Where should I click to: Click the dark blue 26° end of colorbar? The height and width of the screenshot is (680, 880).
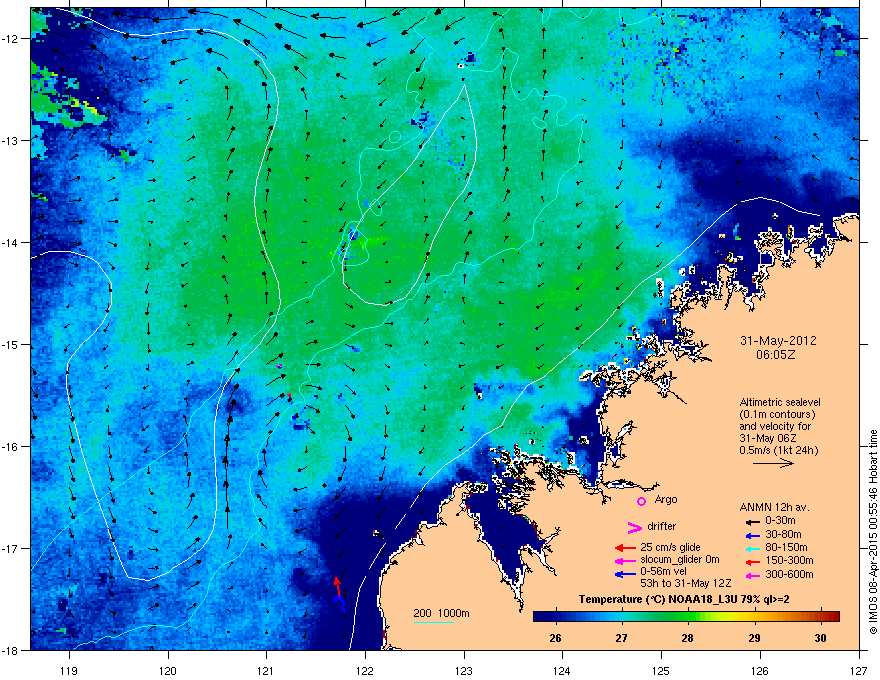[x=542, y=617]
